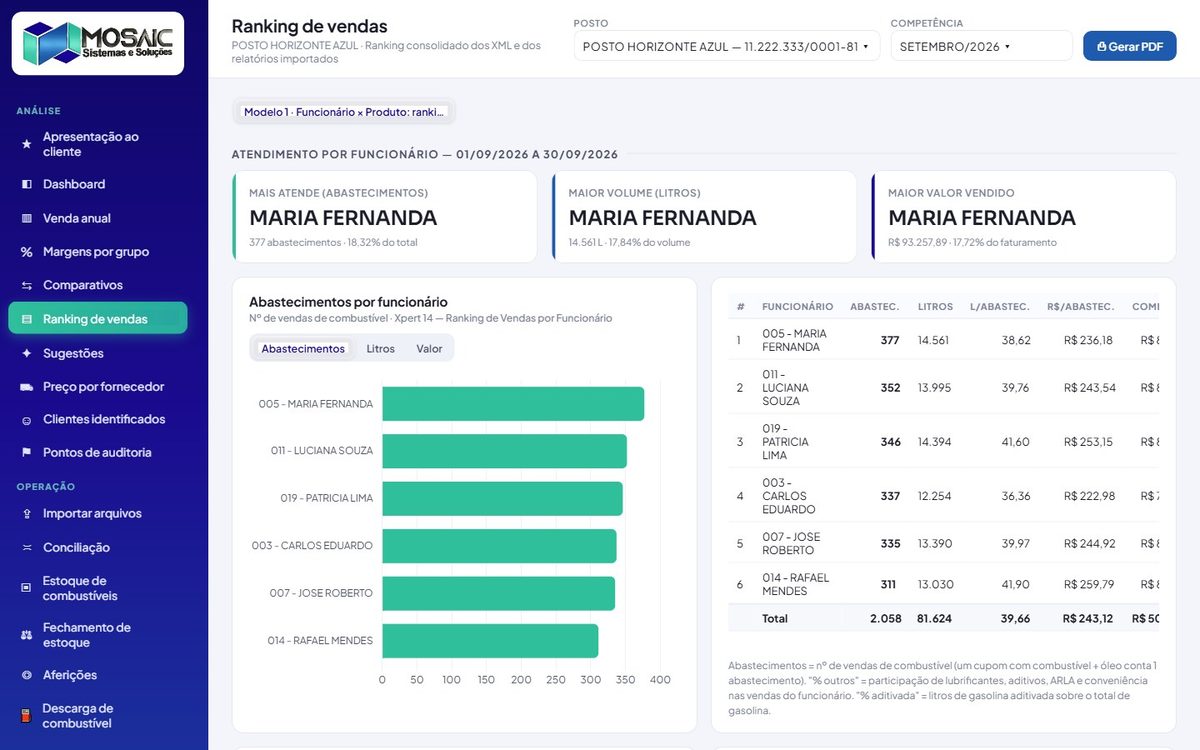Click the Maior volume (litros) card

704,217
